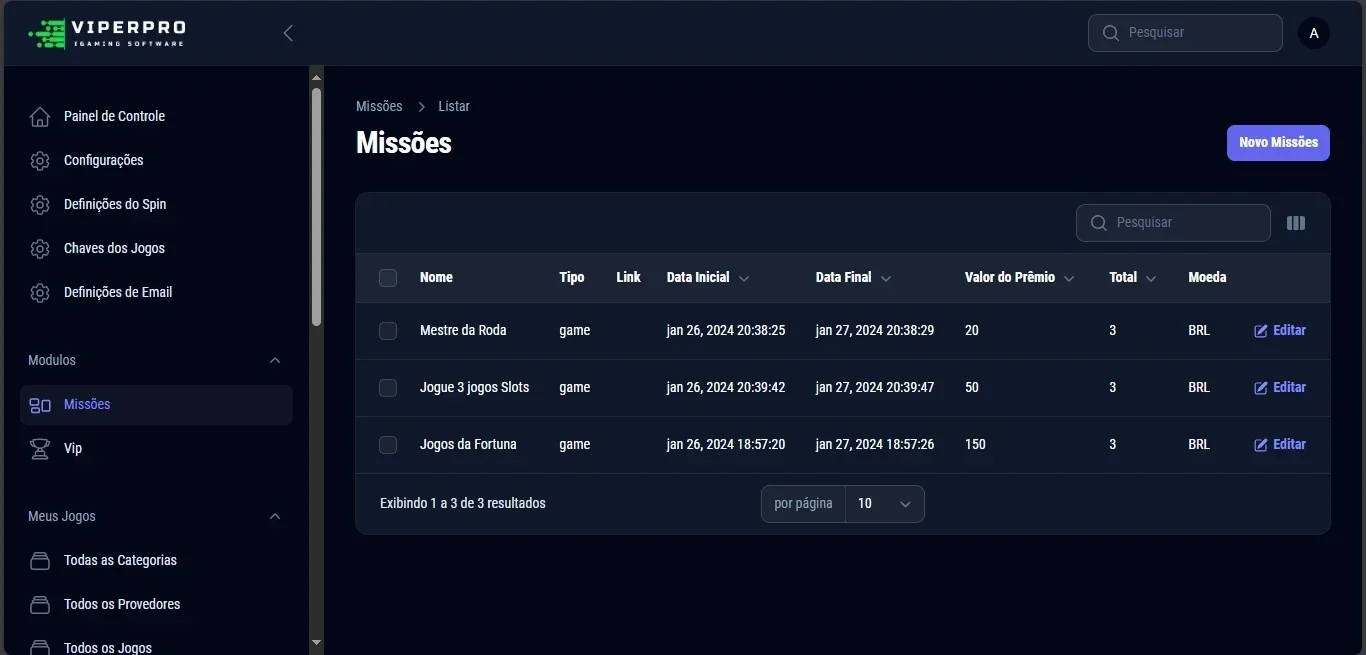Screen dimensions: 1366x655
Task: Click the Todos os Jogos icon
Action: [x=40, y=648]
